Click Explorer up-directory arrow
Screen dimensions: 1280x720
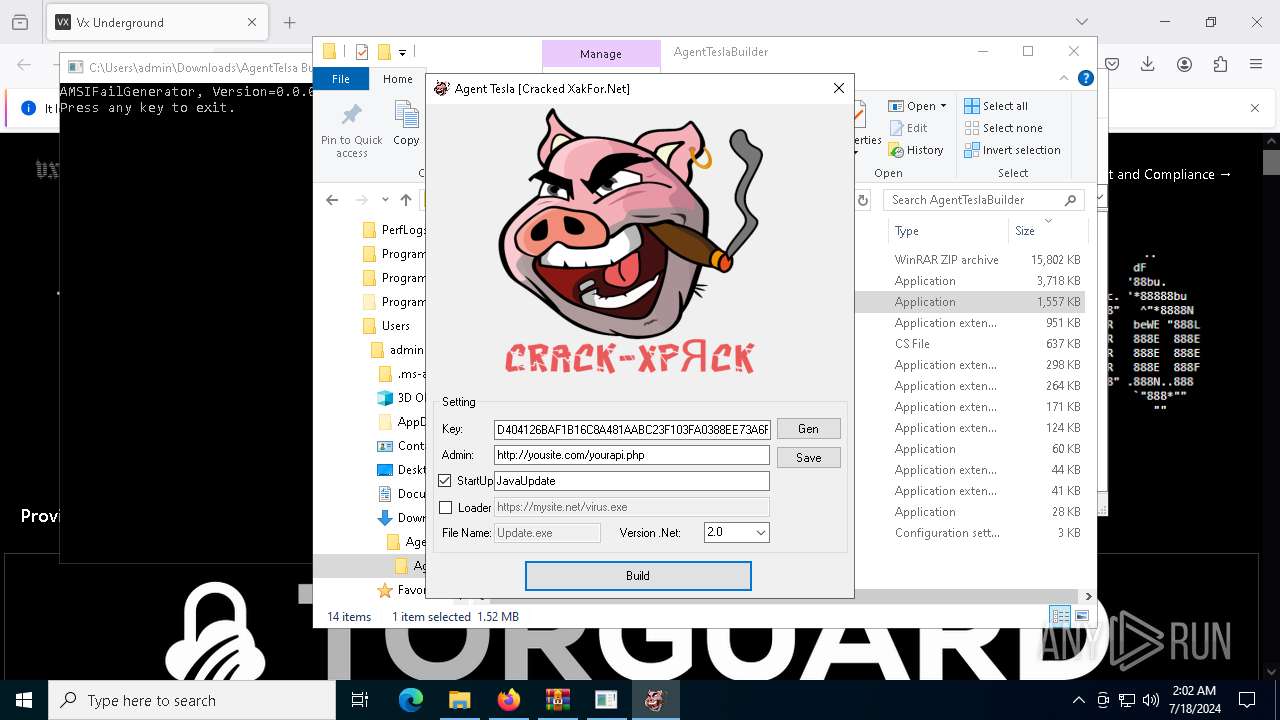point(406,200)
